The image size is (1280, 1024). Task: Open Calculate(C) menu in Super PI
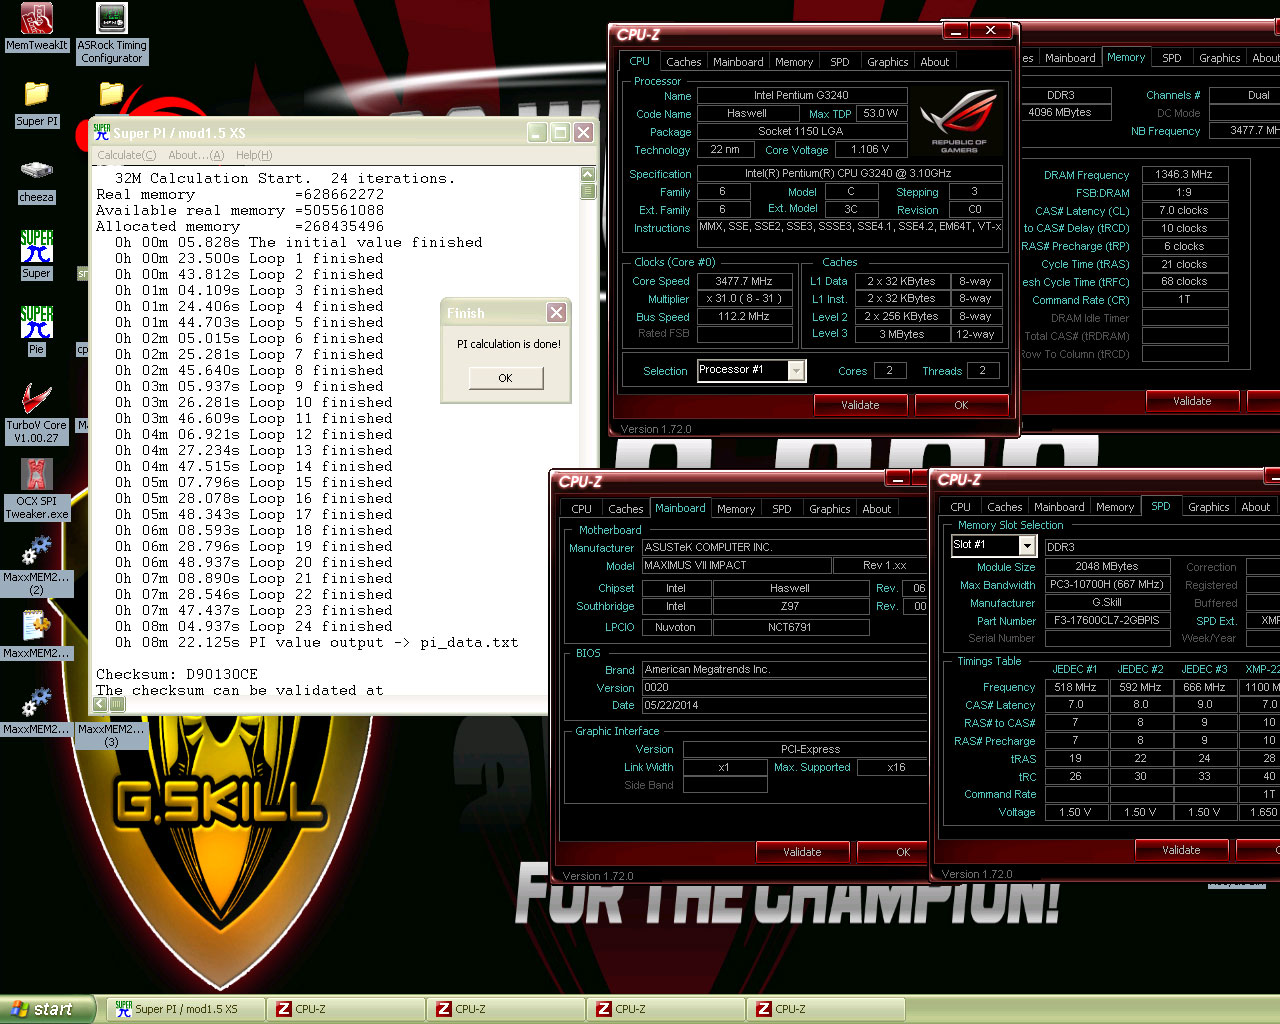click(127, 155)
